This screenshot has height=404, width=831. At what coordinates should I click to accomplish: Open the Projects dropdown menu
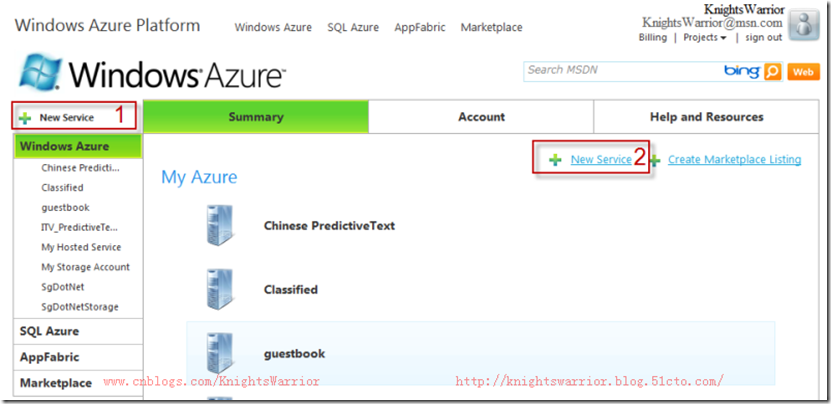(x=705, y=38)
